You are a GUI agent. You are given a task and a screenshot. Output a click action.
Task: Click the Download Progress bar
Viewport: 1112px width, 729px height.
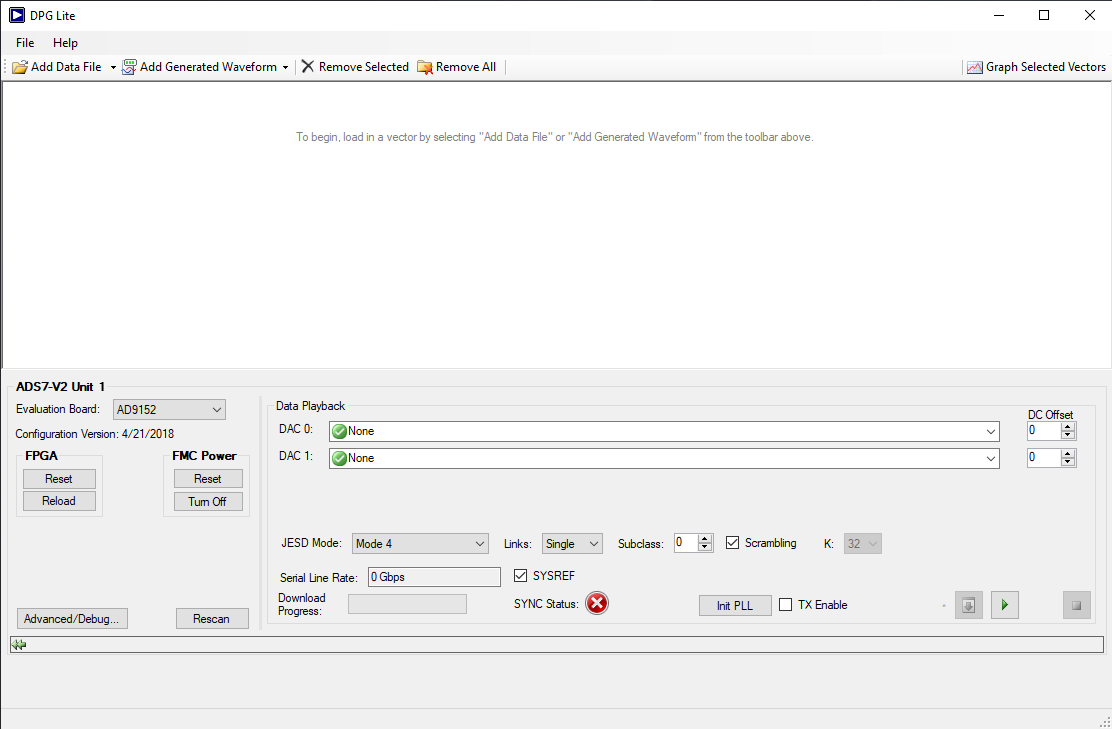click(x=407, y=604)
